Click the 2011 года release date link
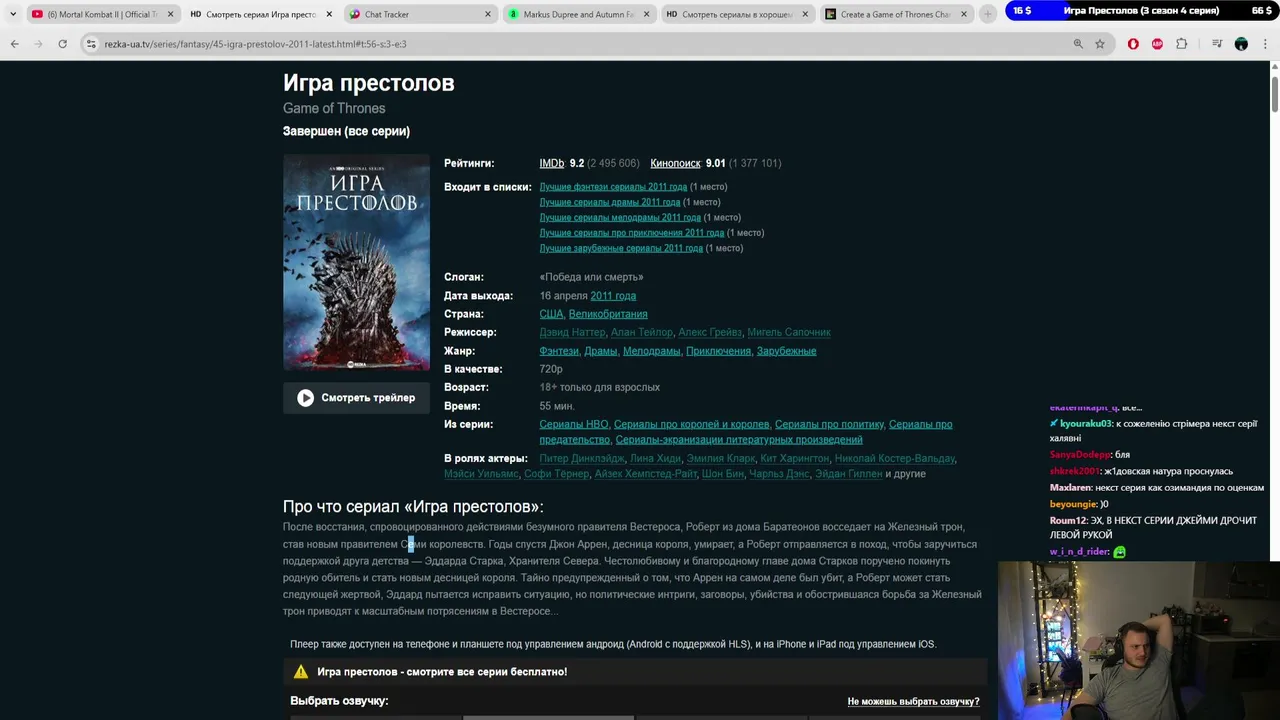The height and width of the screenshot is (720, 1280). click(613, 296)
